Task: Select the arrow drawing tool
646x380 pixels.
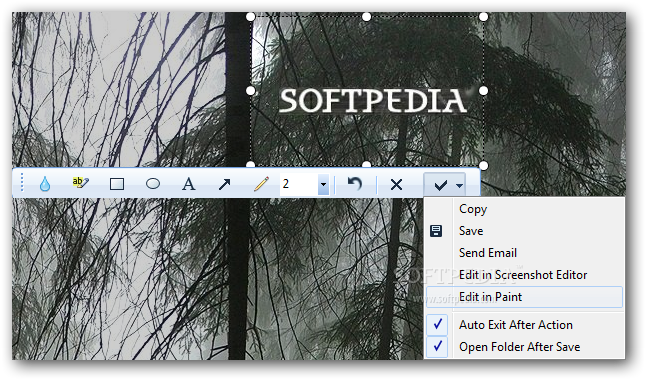Action: click(225, 184)
